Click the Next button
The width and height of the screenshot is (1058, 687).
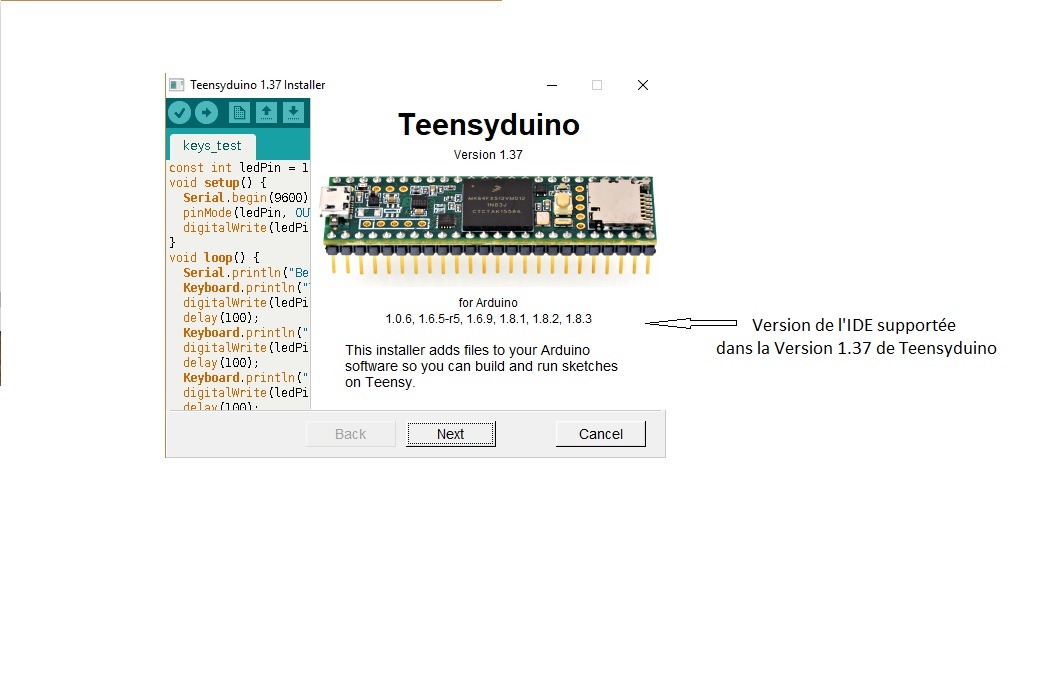click(451, 434)
